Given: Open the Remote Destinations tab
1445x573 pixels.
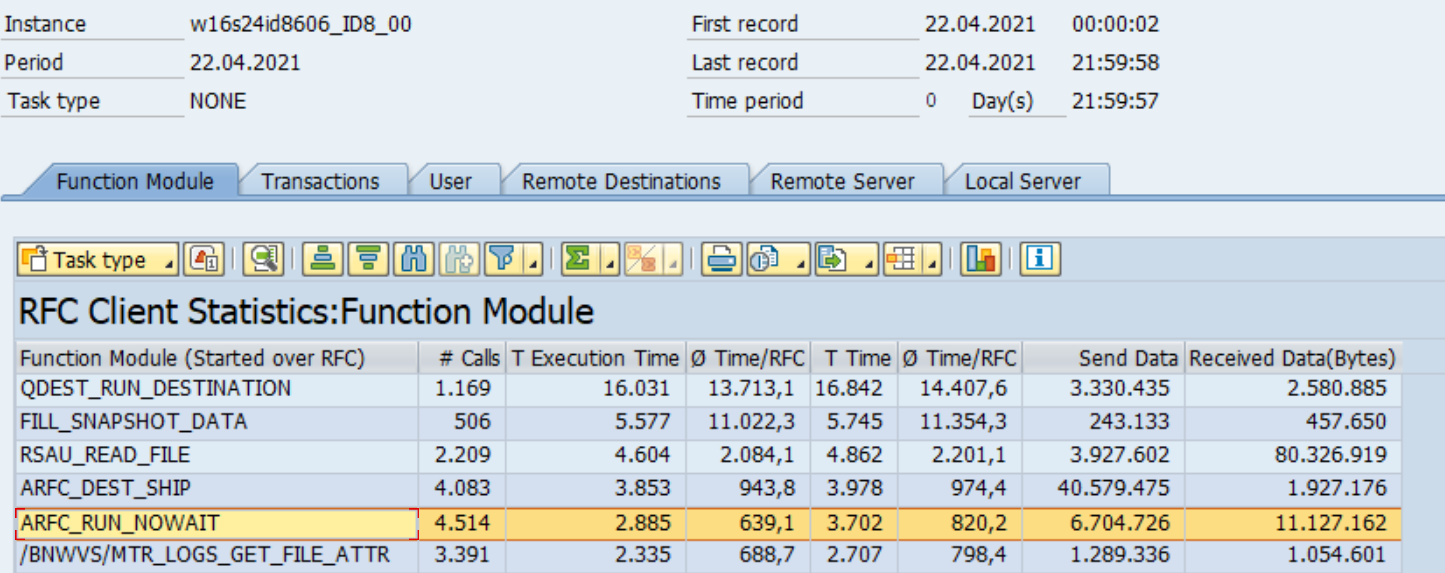Looking at the screenshot, I should click(x=621, y=181).
